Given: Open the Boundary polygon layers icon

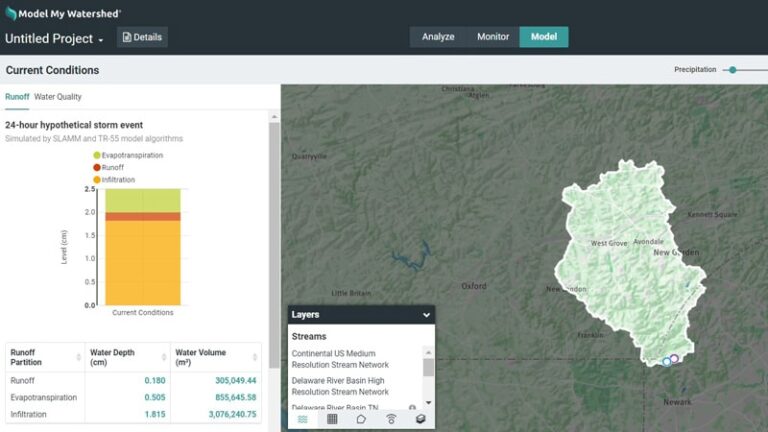Looking at the screenshot, I should pos(361,419).
